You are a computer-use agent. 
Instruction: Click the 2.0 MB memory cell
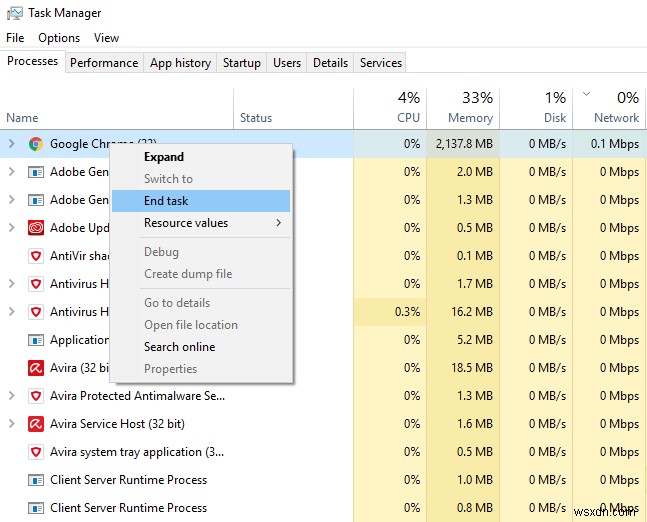(463, 172)
